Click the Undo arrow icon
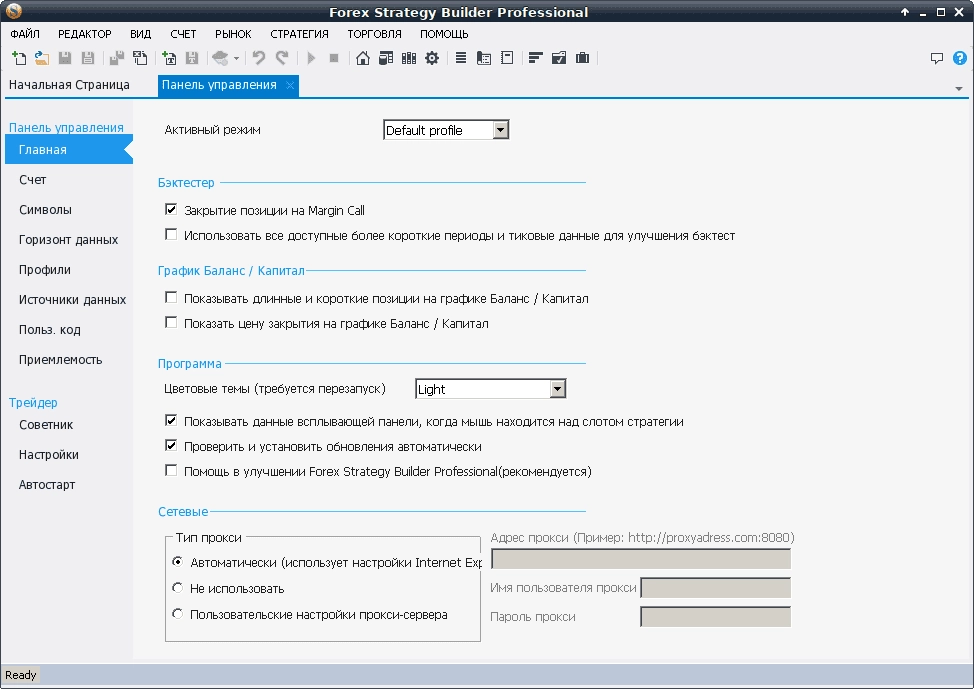 pos(258,58)
